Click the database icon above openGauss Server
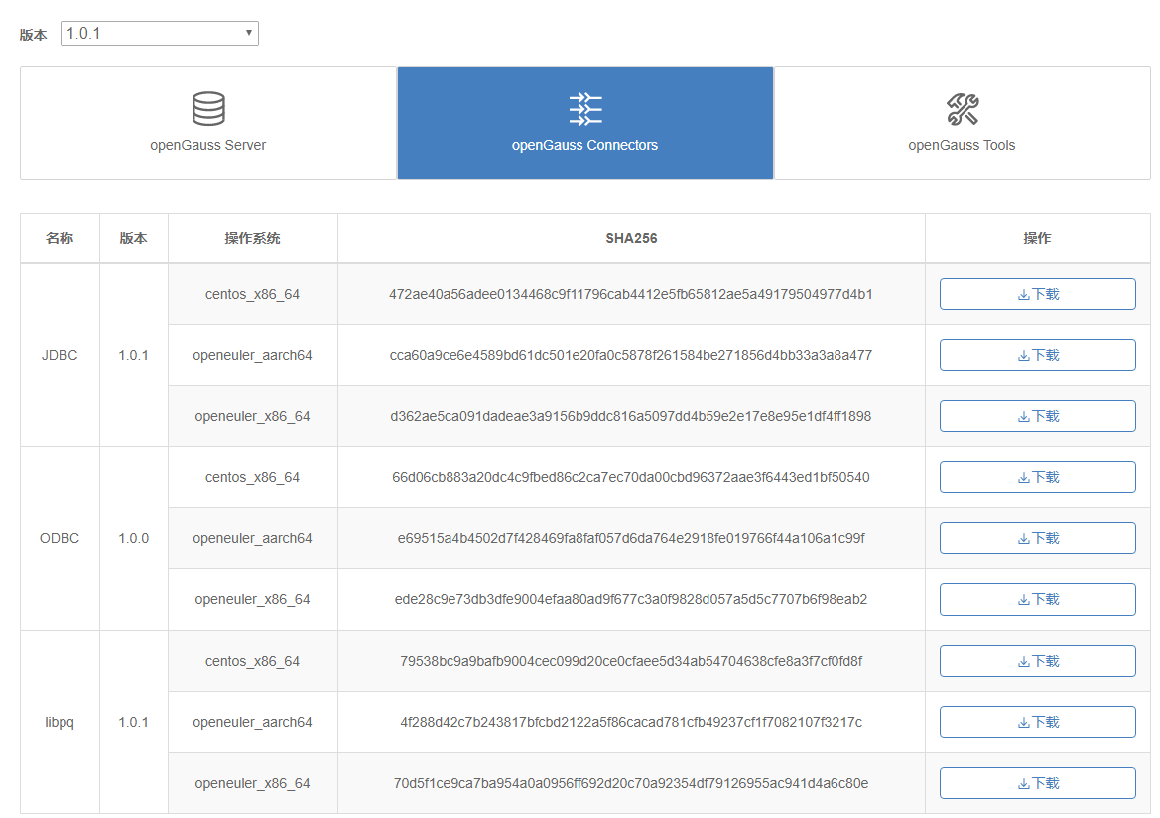 207,108
